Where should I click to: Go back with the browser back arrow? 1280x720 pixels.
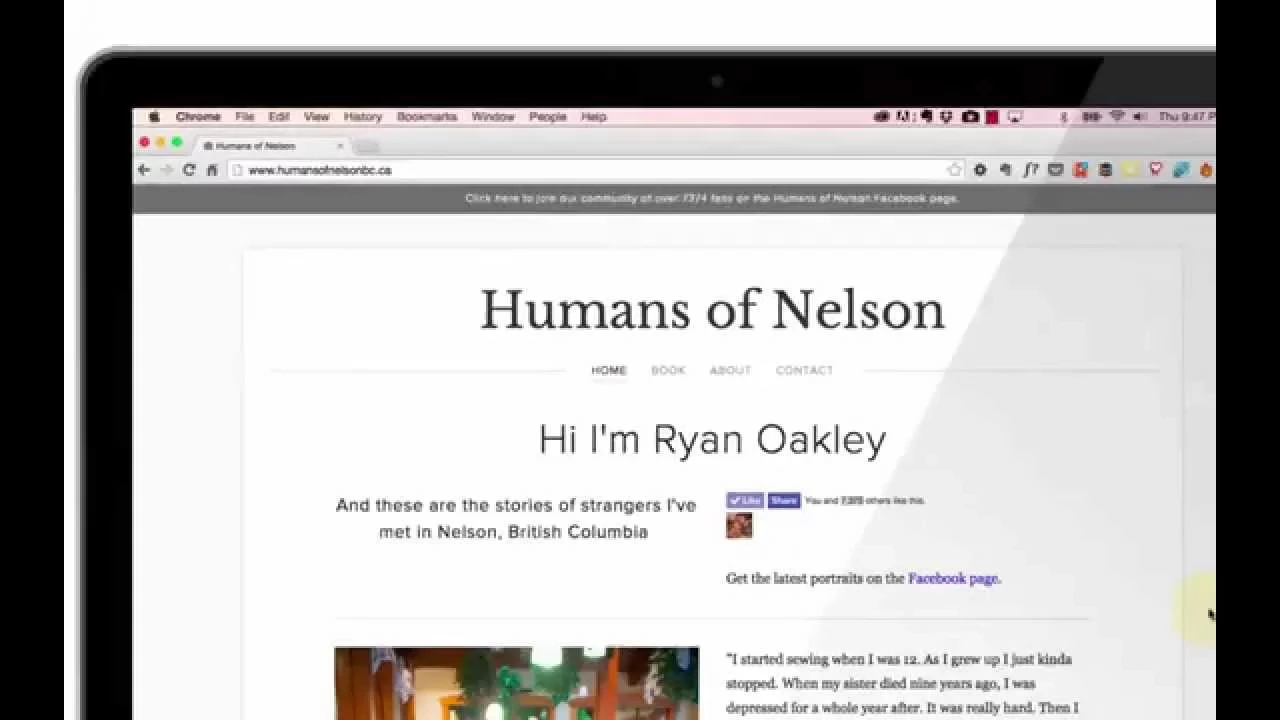pos(143,170)
